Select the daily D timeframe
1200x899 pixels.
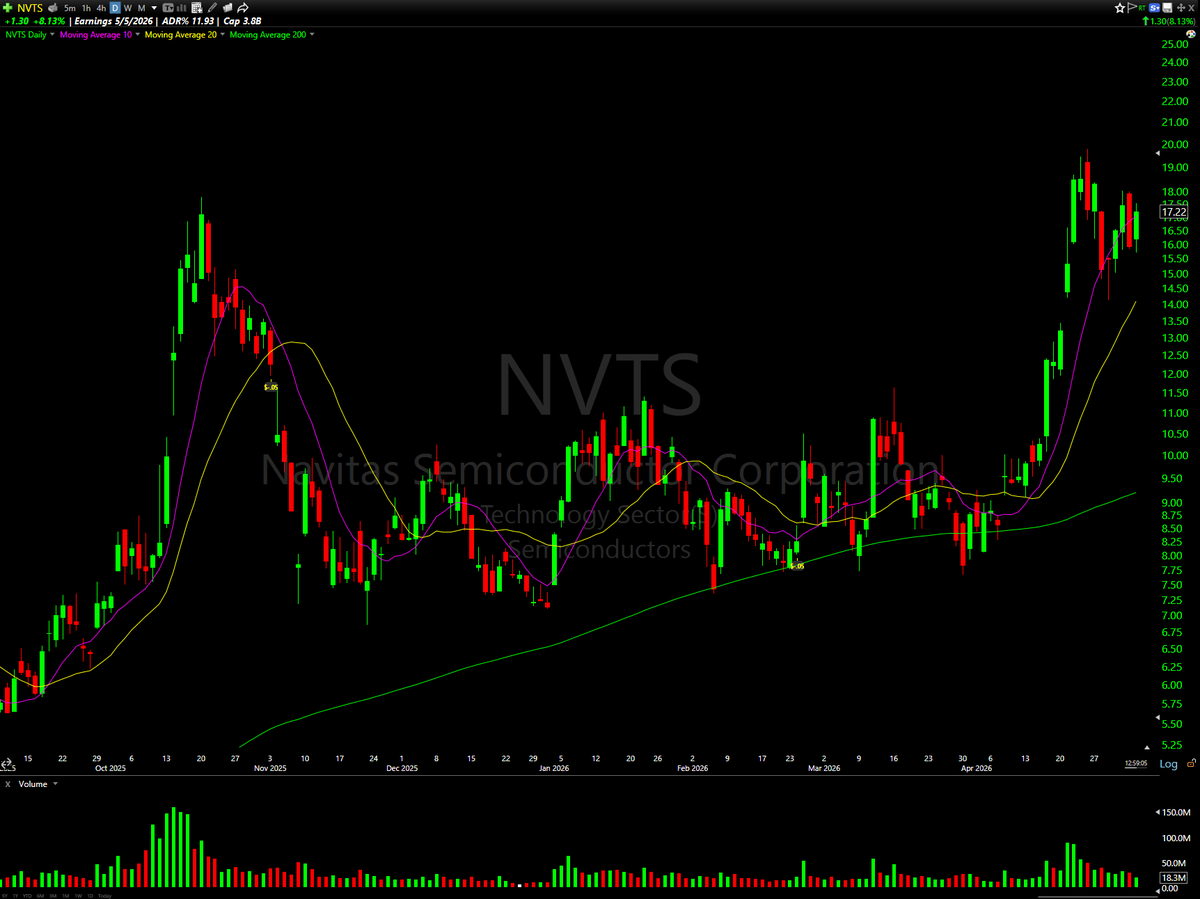(x=115, y=8)
